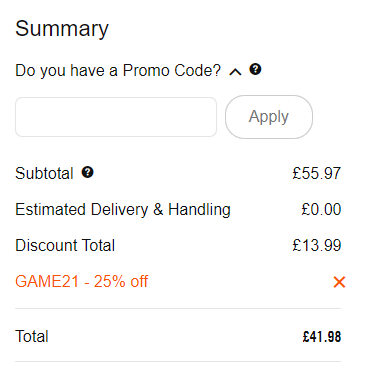Click the divider line above Total
378x367 pixels.
[x=178, y=309]
